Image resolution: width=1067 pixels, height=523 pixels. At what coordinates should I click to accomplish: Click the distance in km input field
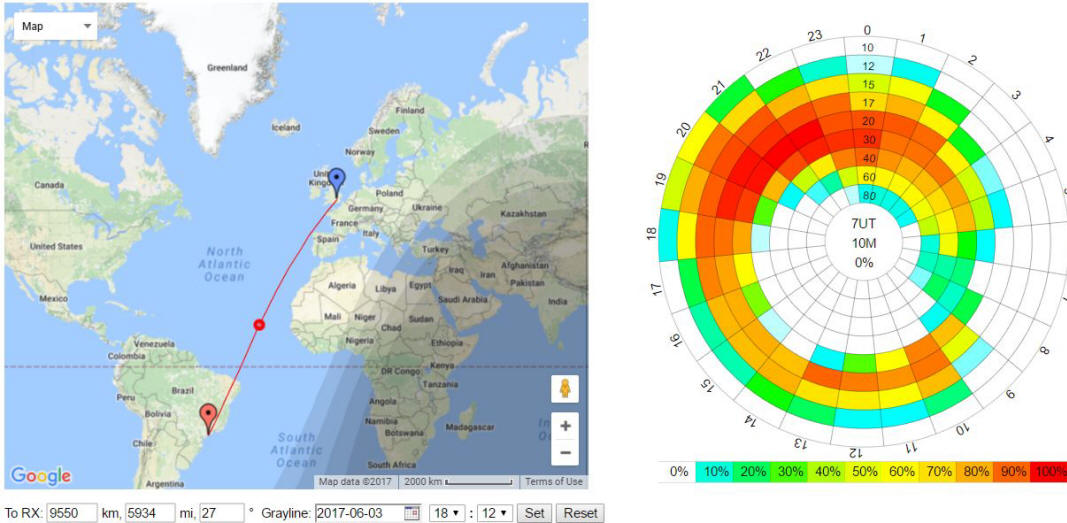click(72, 513)
